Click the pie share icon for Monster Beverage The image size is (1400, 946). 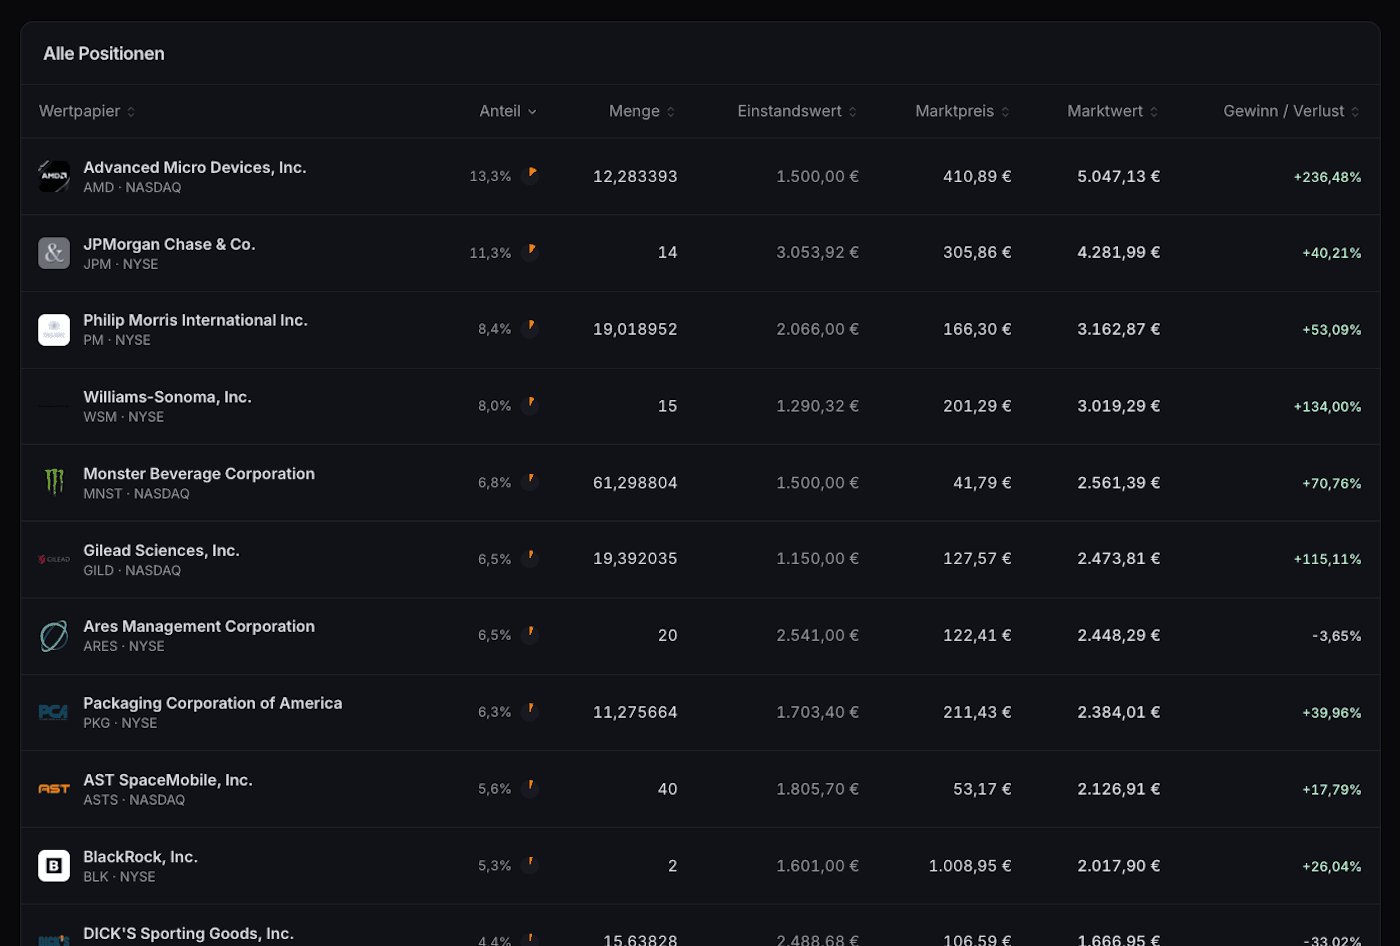click(x=530, y=482)
